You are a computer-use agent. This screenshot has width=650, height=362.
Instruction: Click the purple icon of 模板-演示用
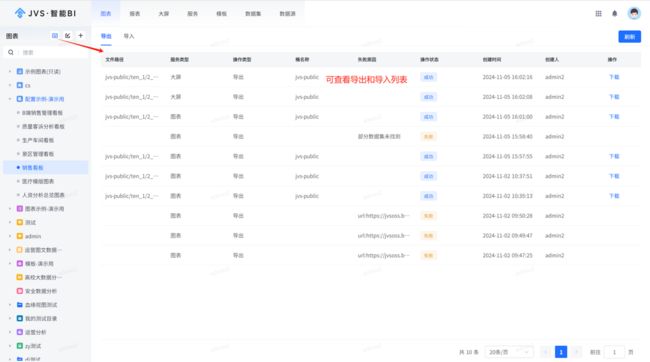[19, 263]
